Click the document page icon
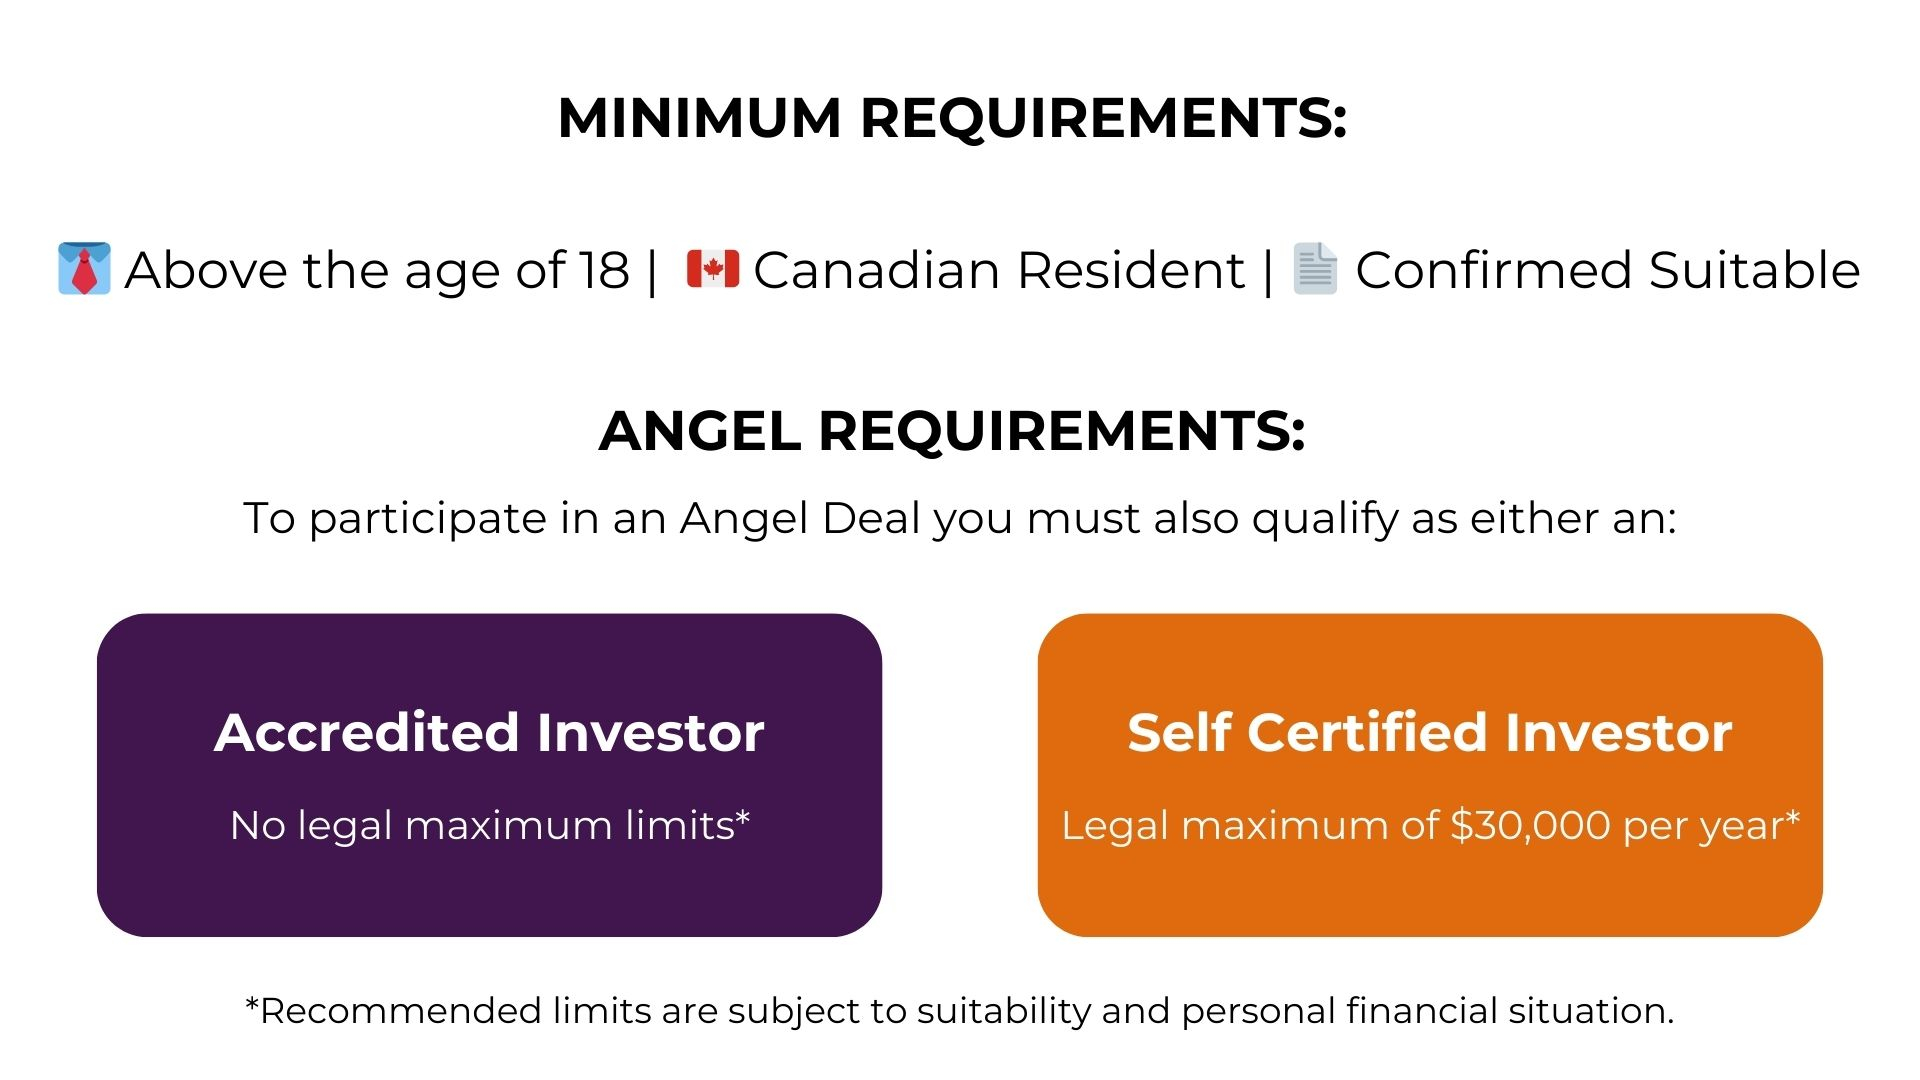Screen dimensions: 1920x1080 tap(1315, 268)
